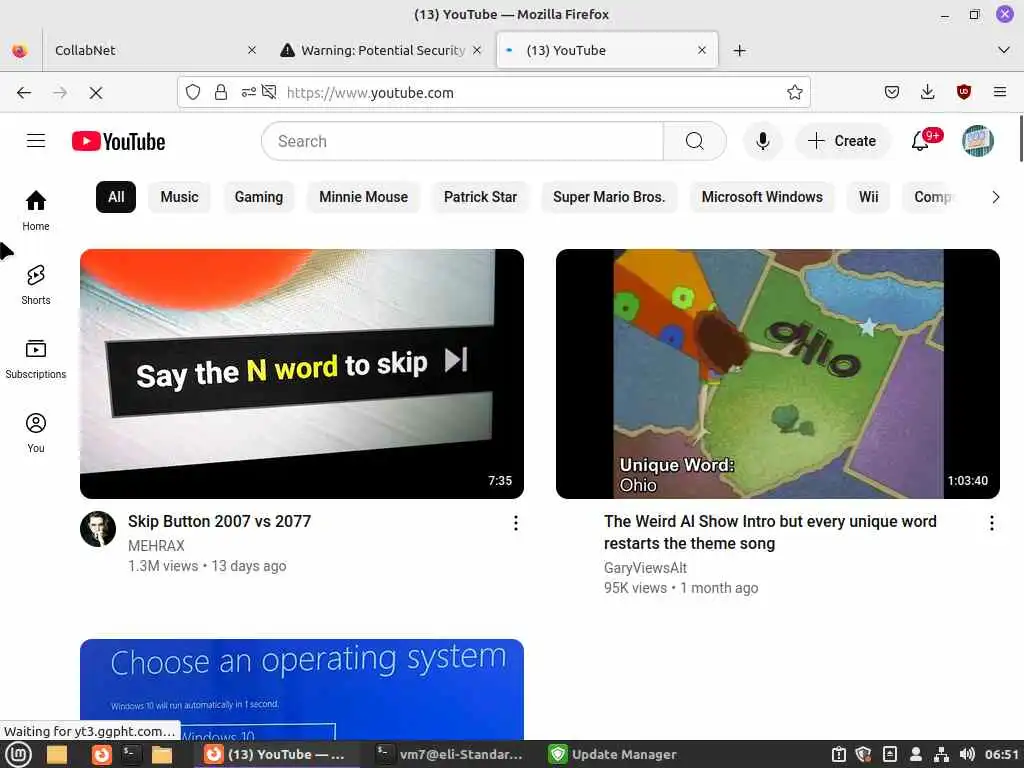Click the YouTube logo
This screenshot has width=1024, height=768.
[118, 141]
